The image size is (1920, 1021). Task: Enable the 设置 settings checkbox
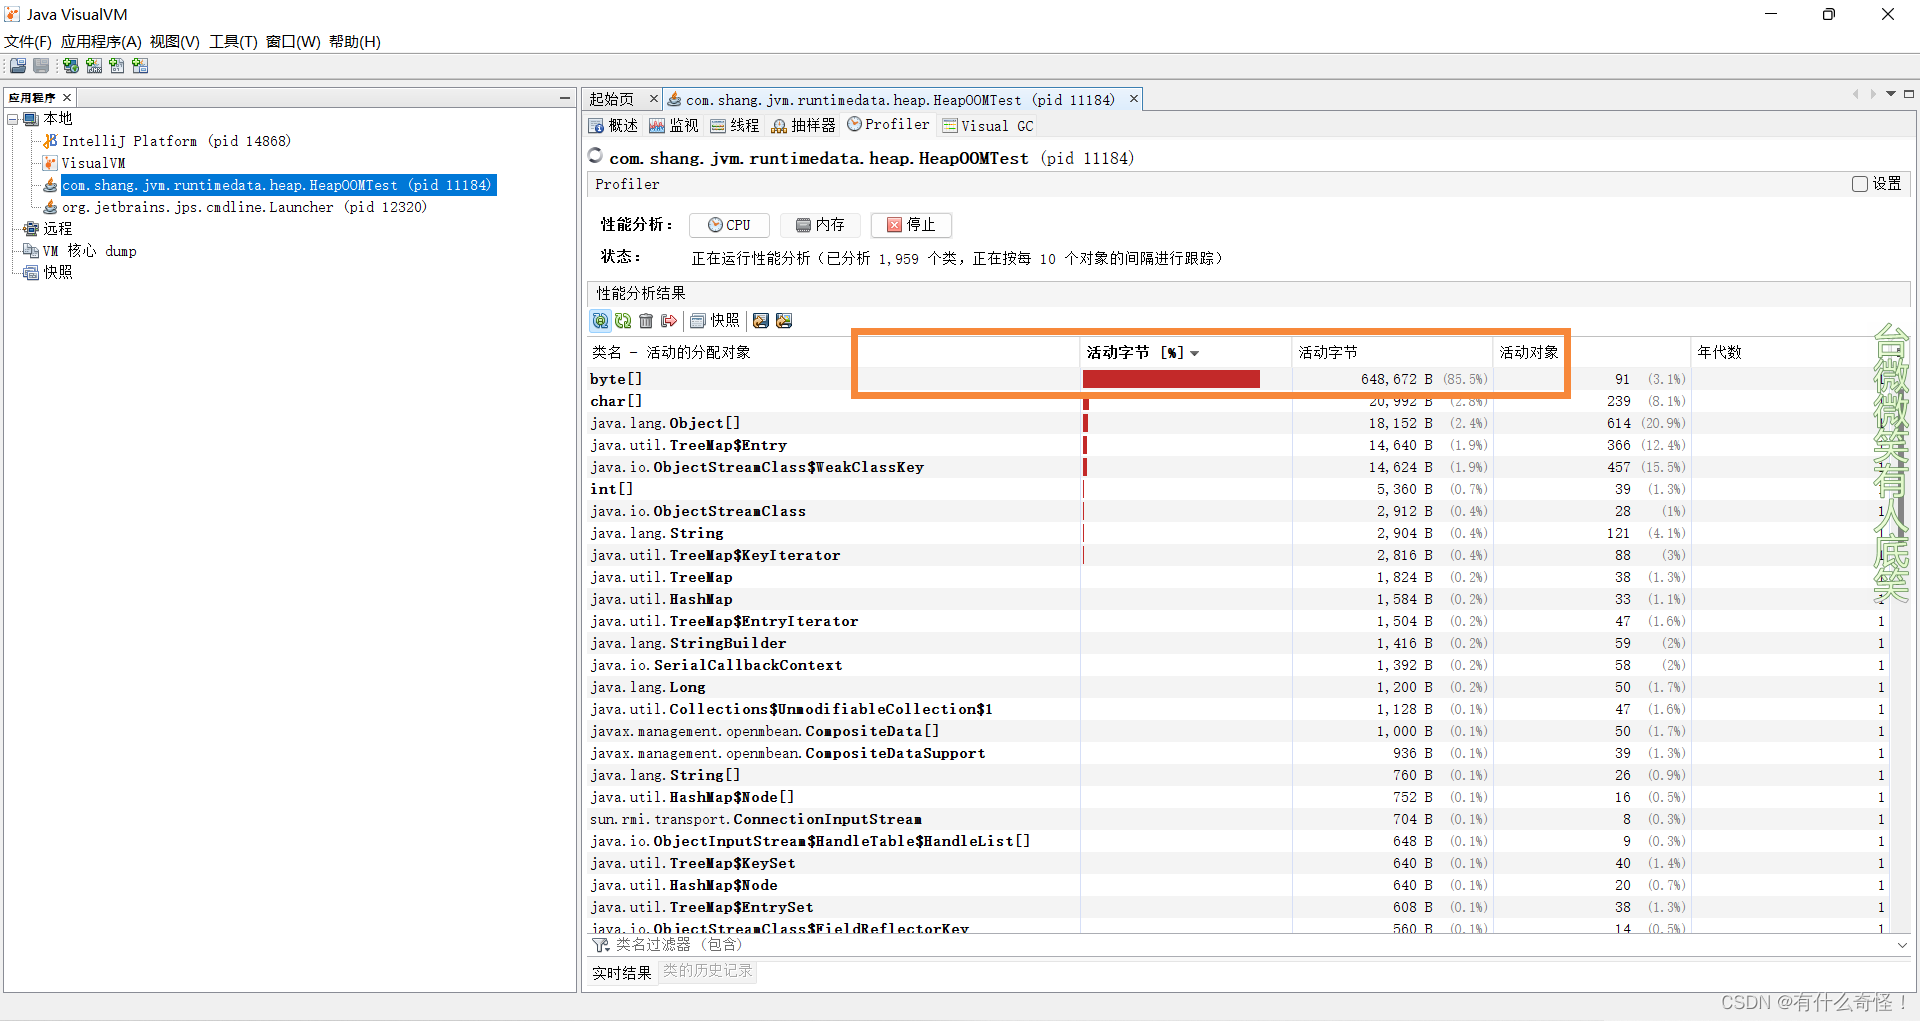pos(1860,184)
